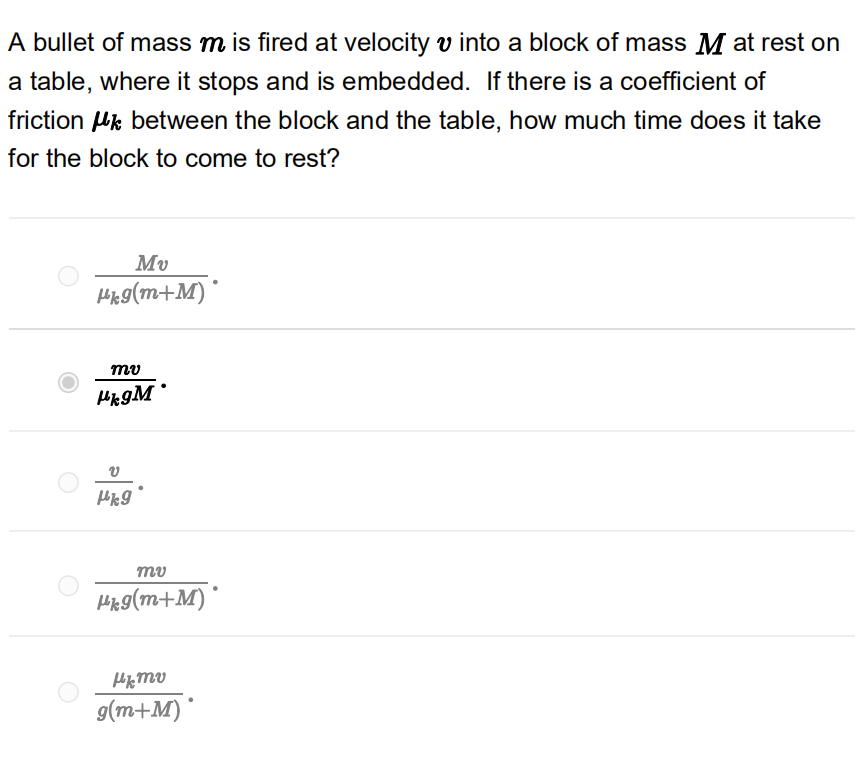Click the formula text Mv/μkg(m+M)
867x758 pixels.
[x=151, y=275]
